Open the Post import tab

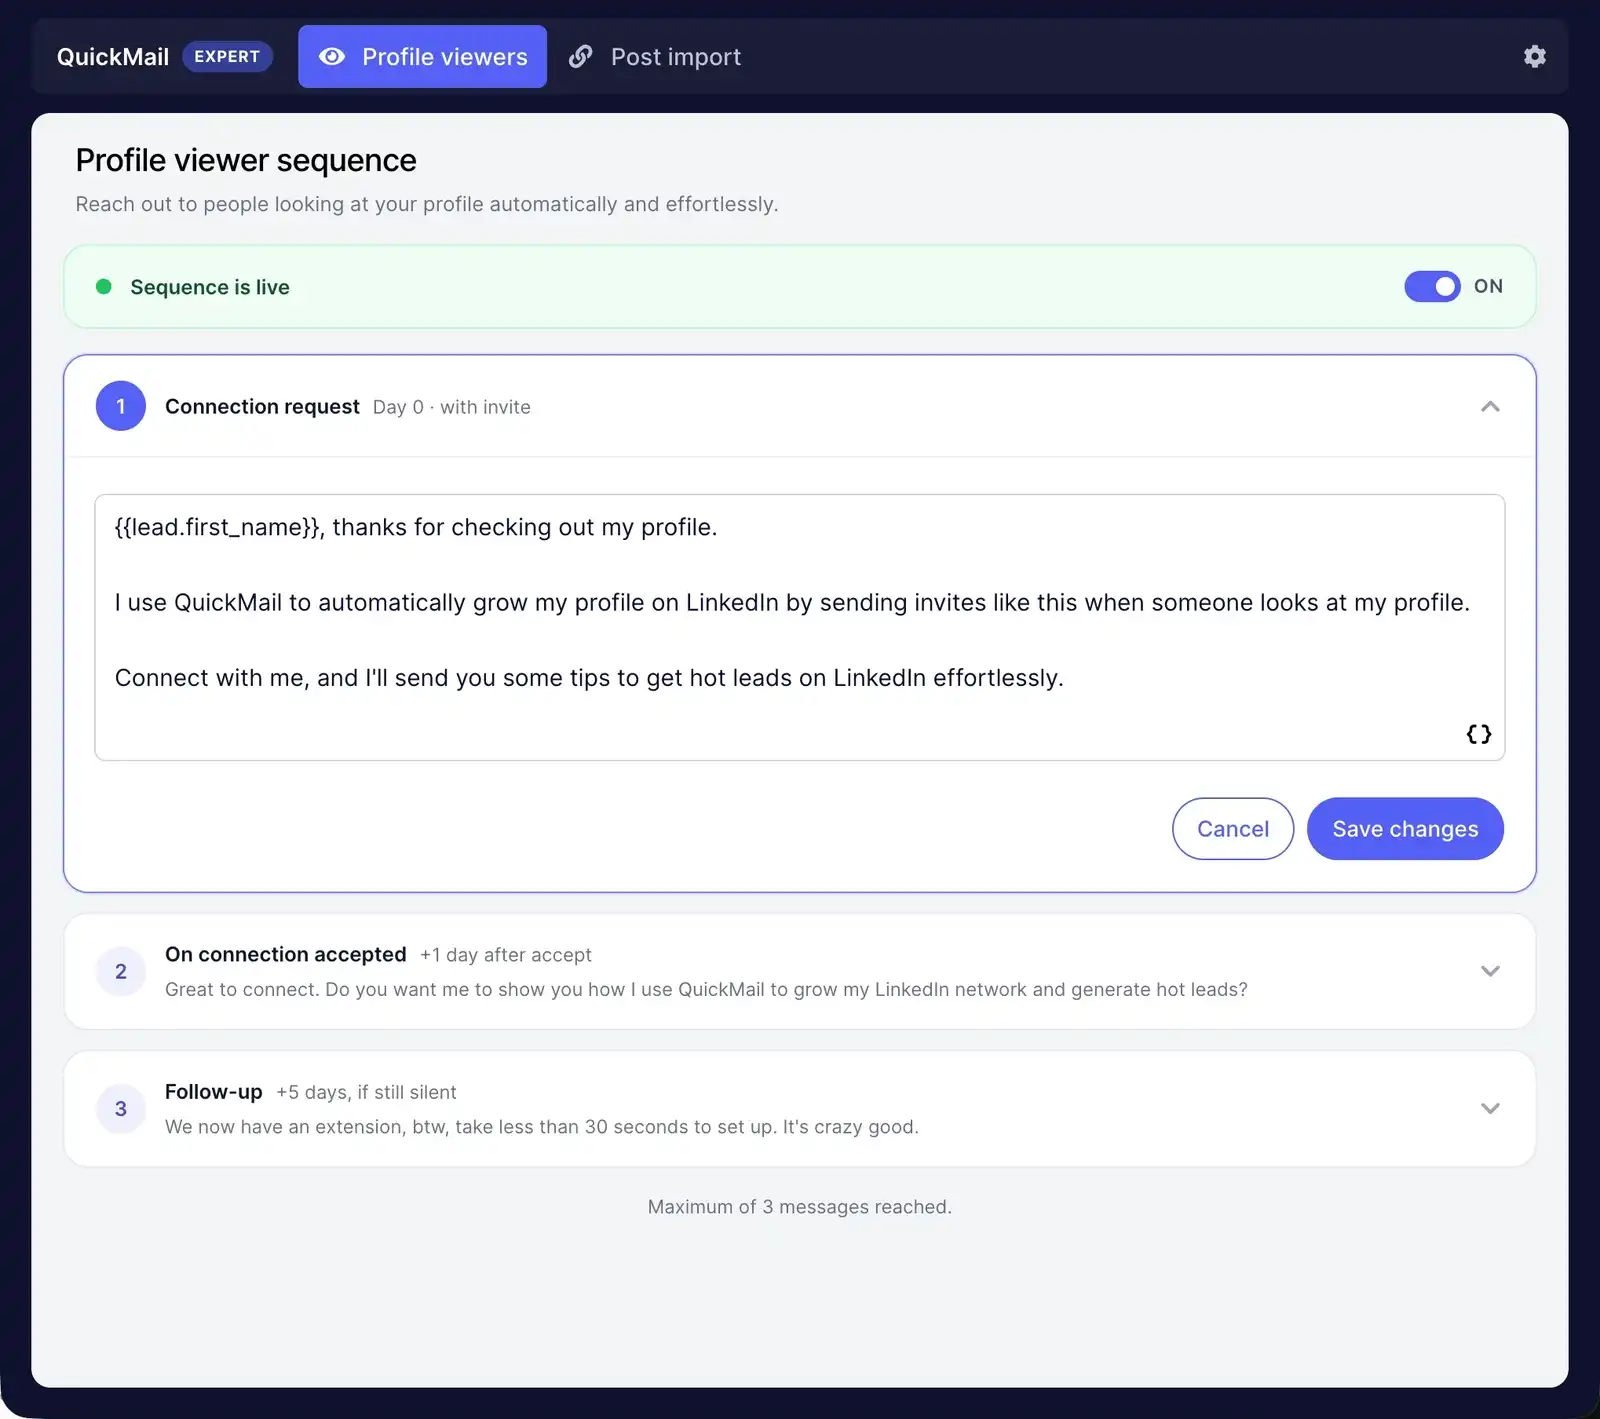[x=655, y=56]
